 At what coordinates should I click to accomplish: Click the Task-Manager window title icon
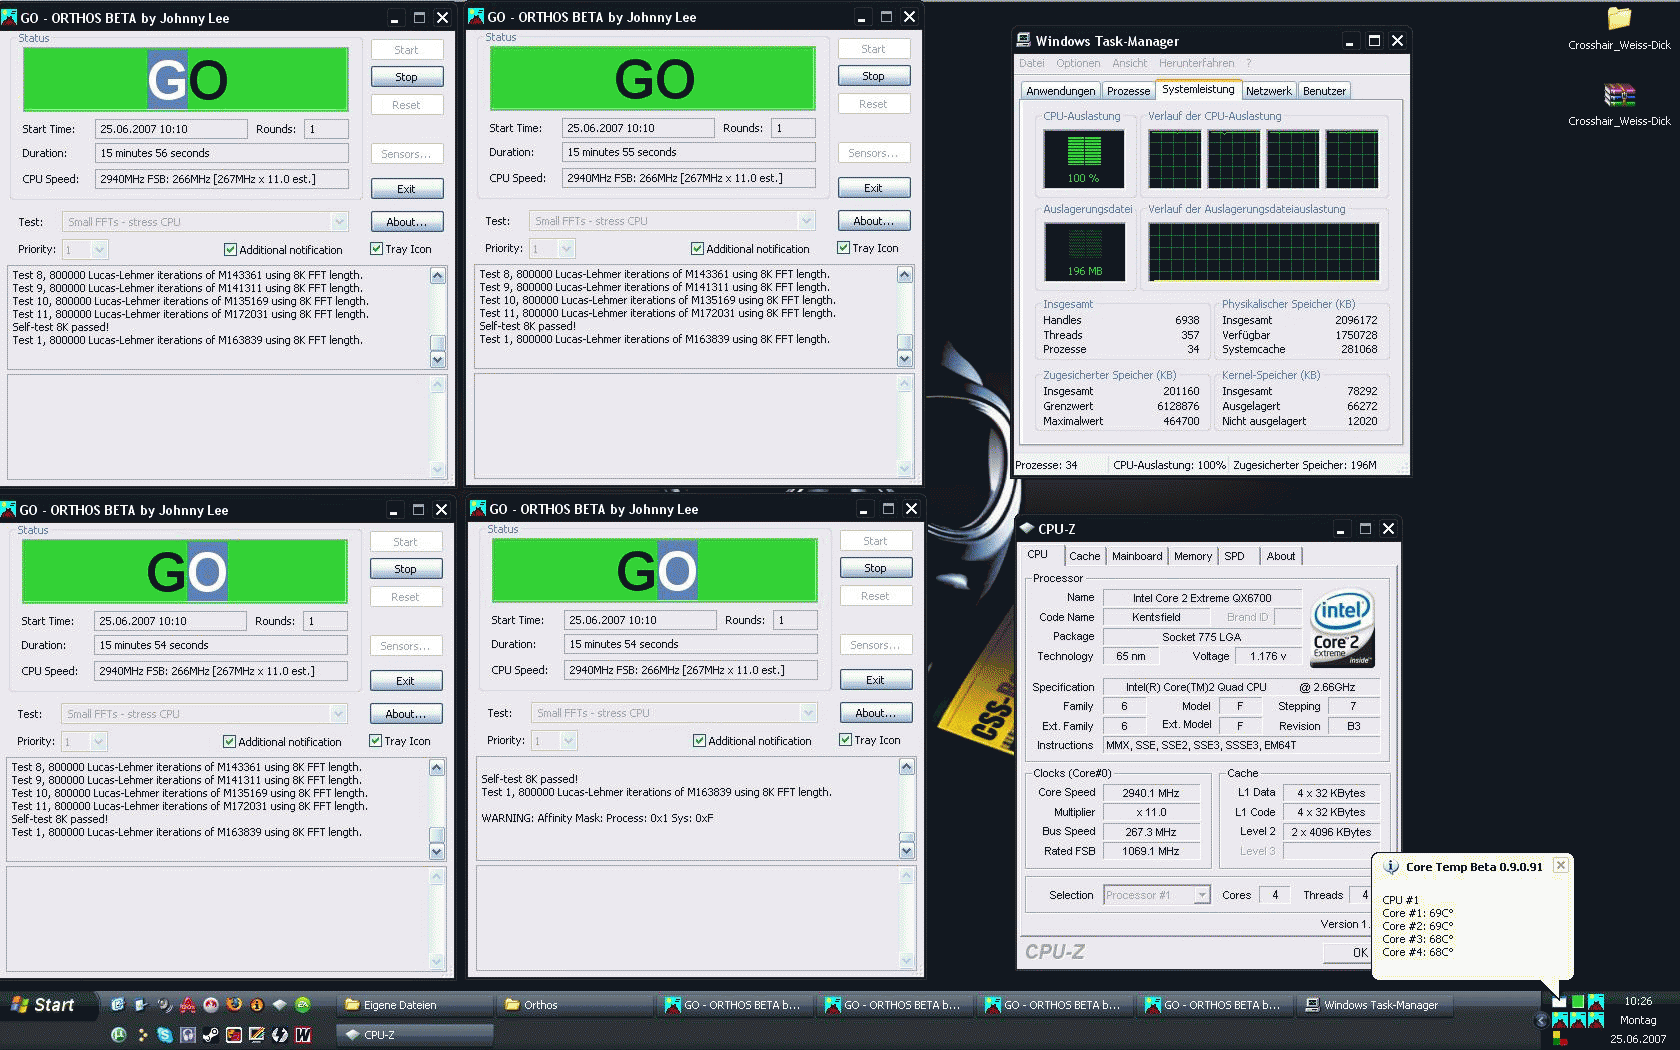pos(1023,40)
